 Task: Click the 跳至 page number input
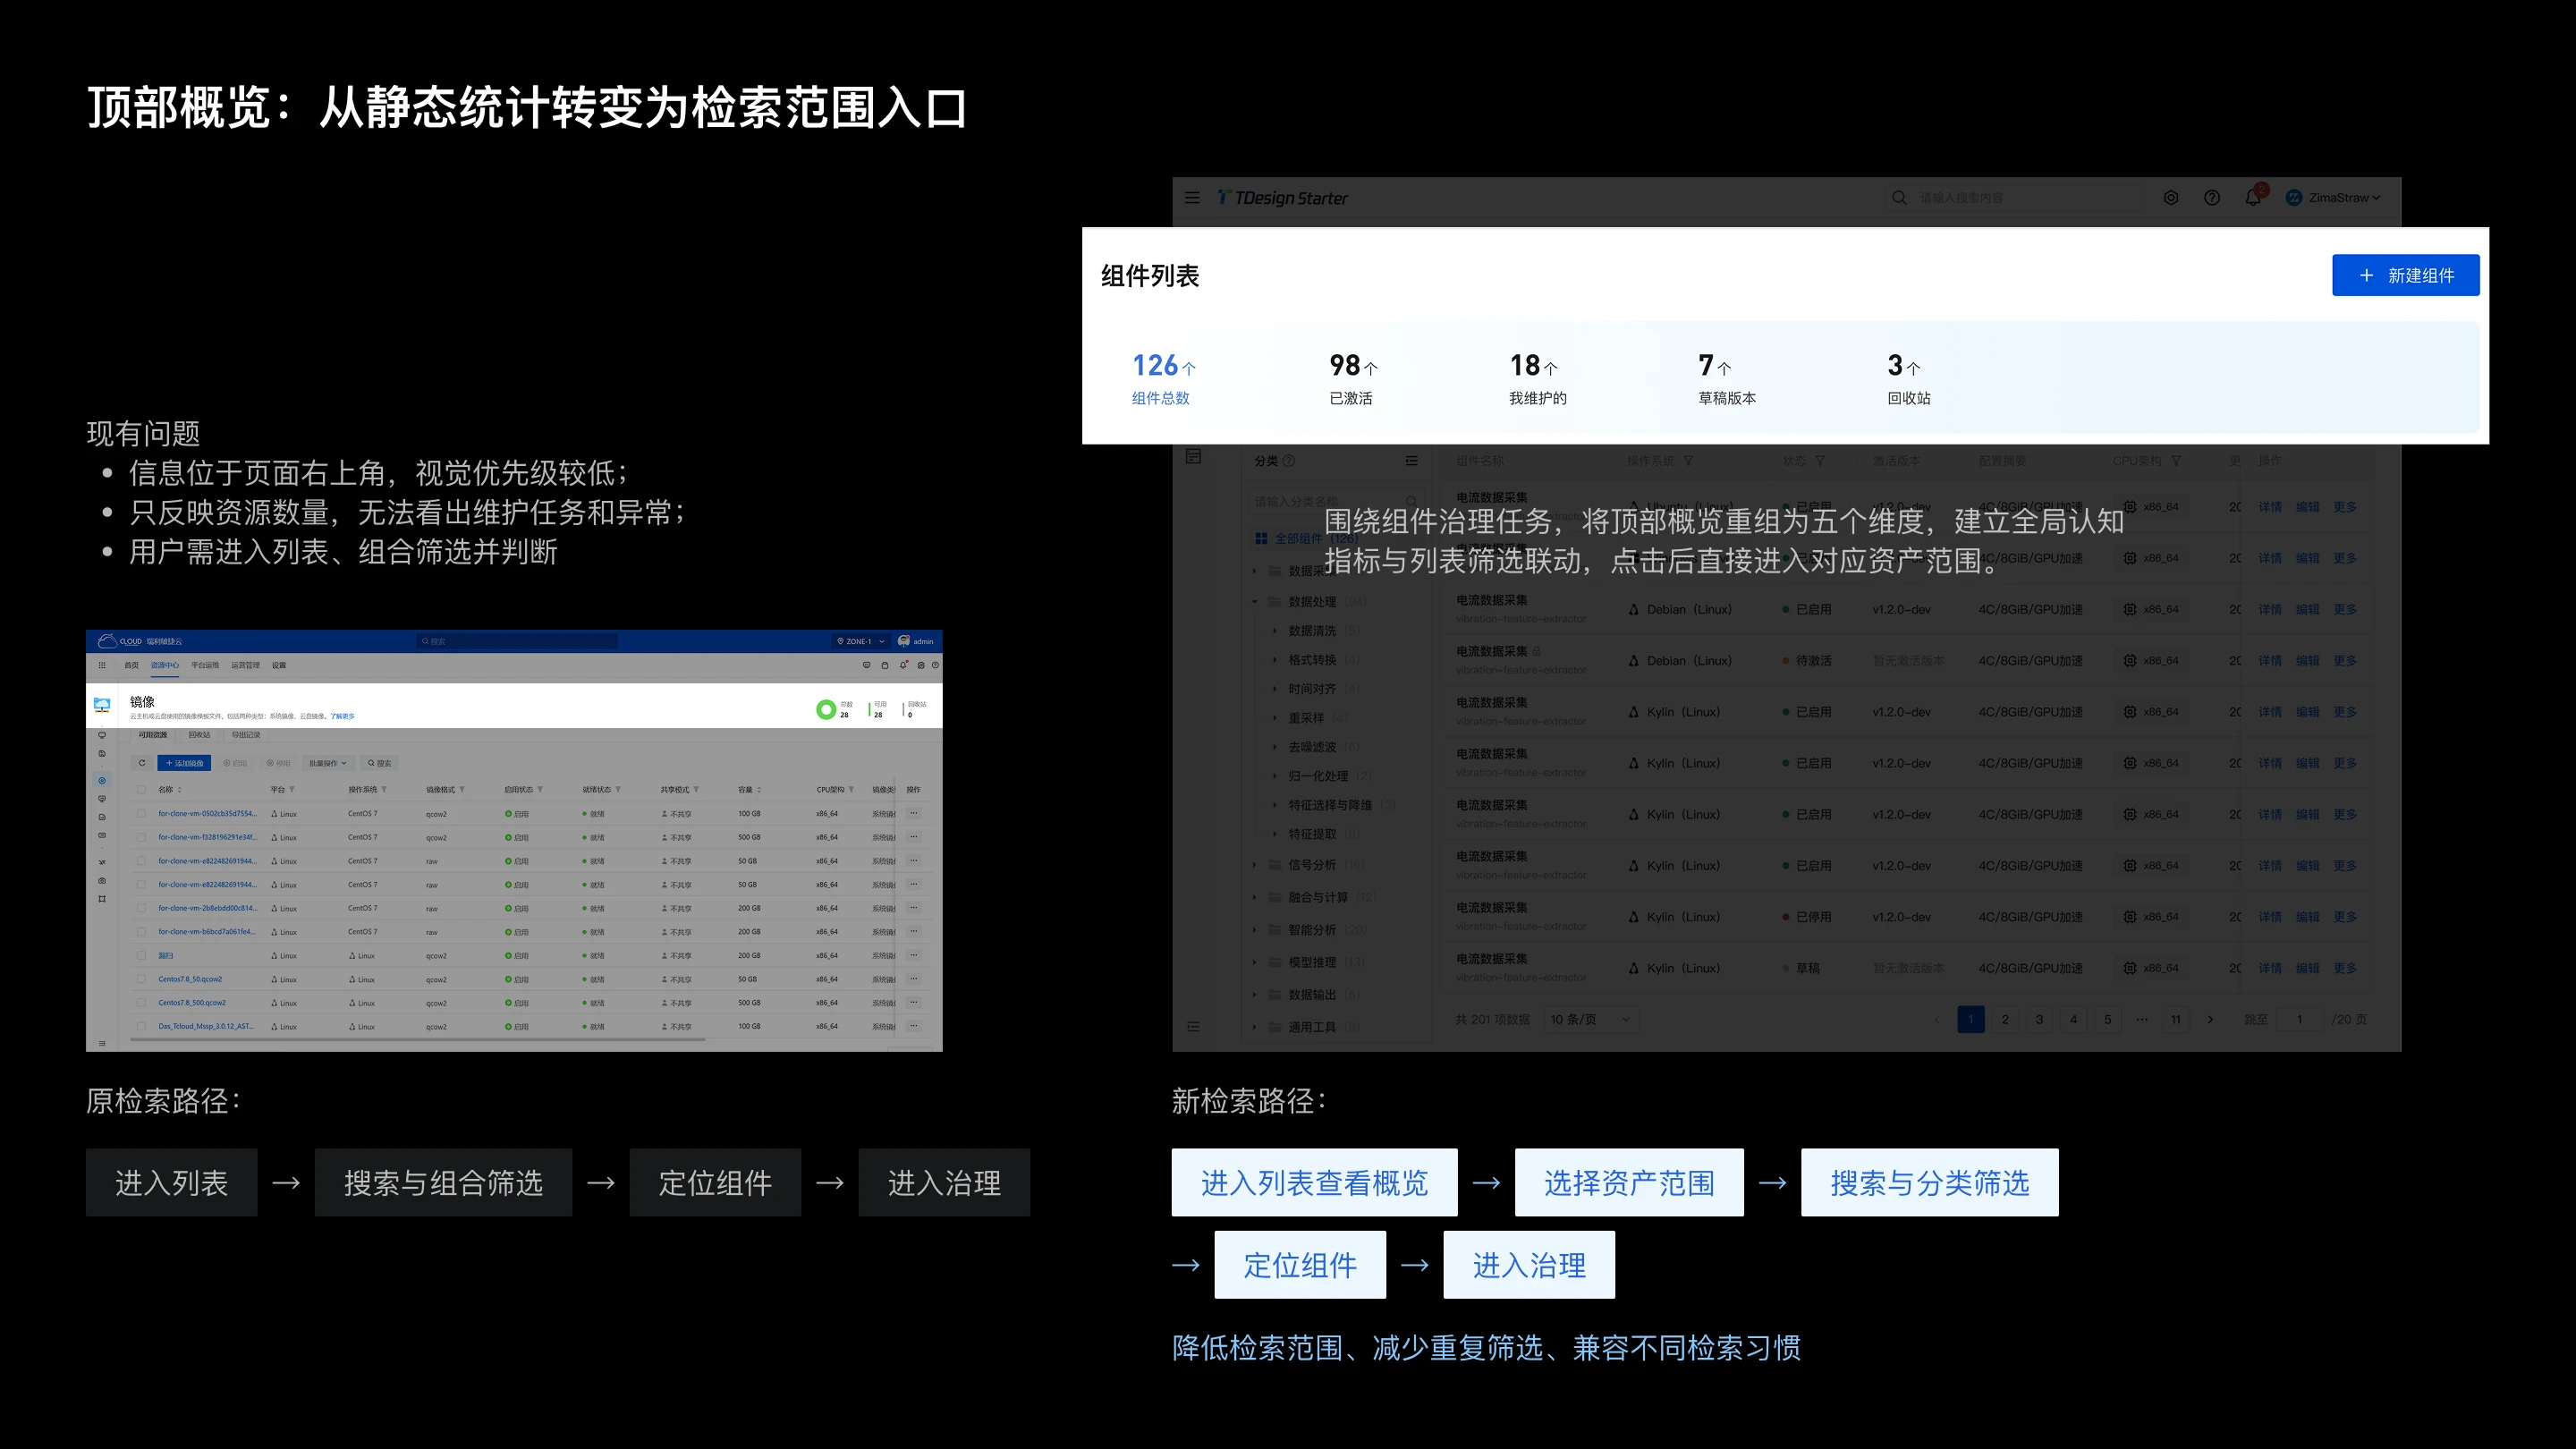2300,1019
